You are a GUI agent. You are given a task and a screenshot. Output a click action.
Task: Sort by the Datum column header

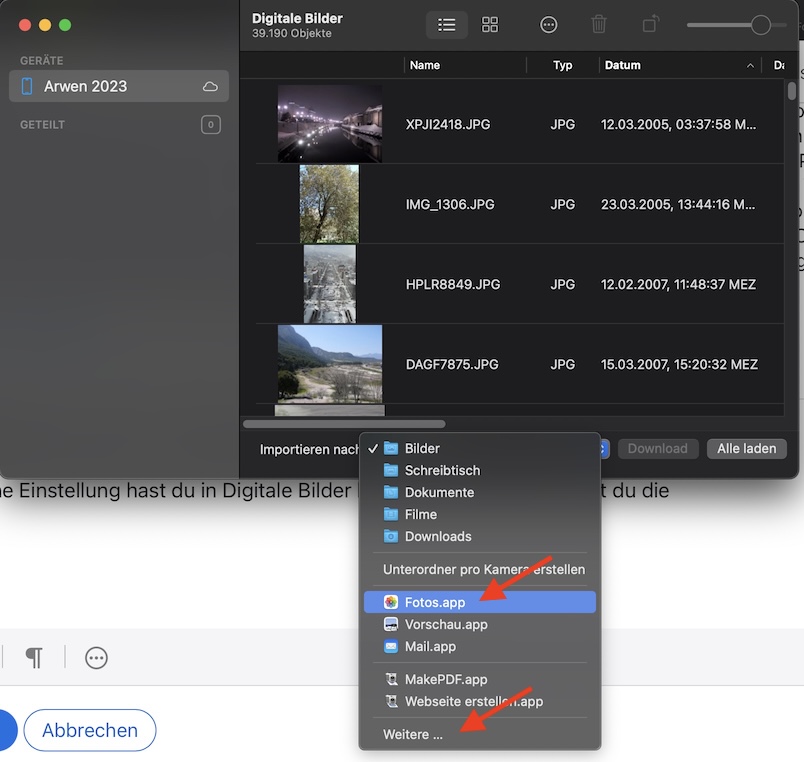(x=622, y=65)
